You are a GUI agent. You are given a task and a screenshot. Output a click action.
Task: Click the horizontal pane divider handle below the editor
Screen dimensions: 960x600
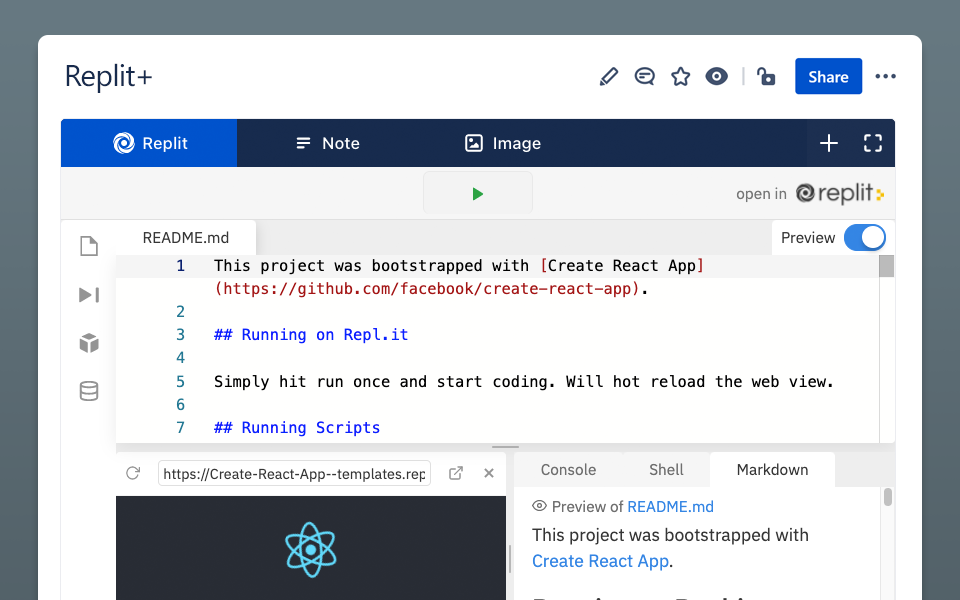[505, 448]
